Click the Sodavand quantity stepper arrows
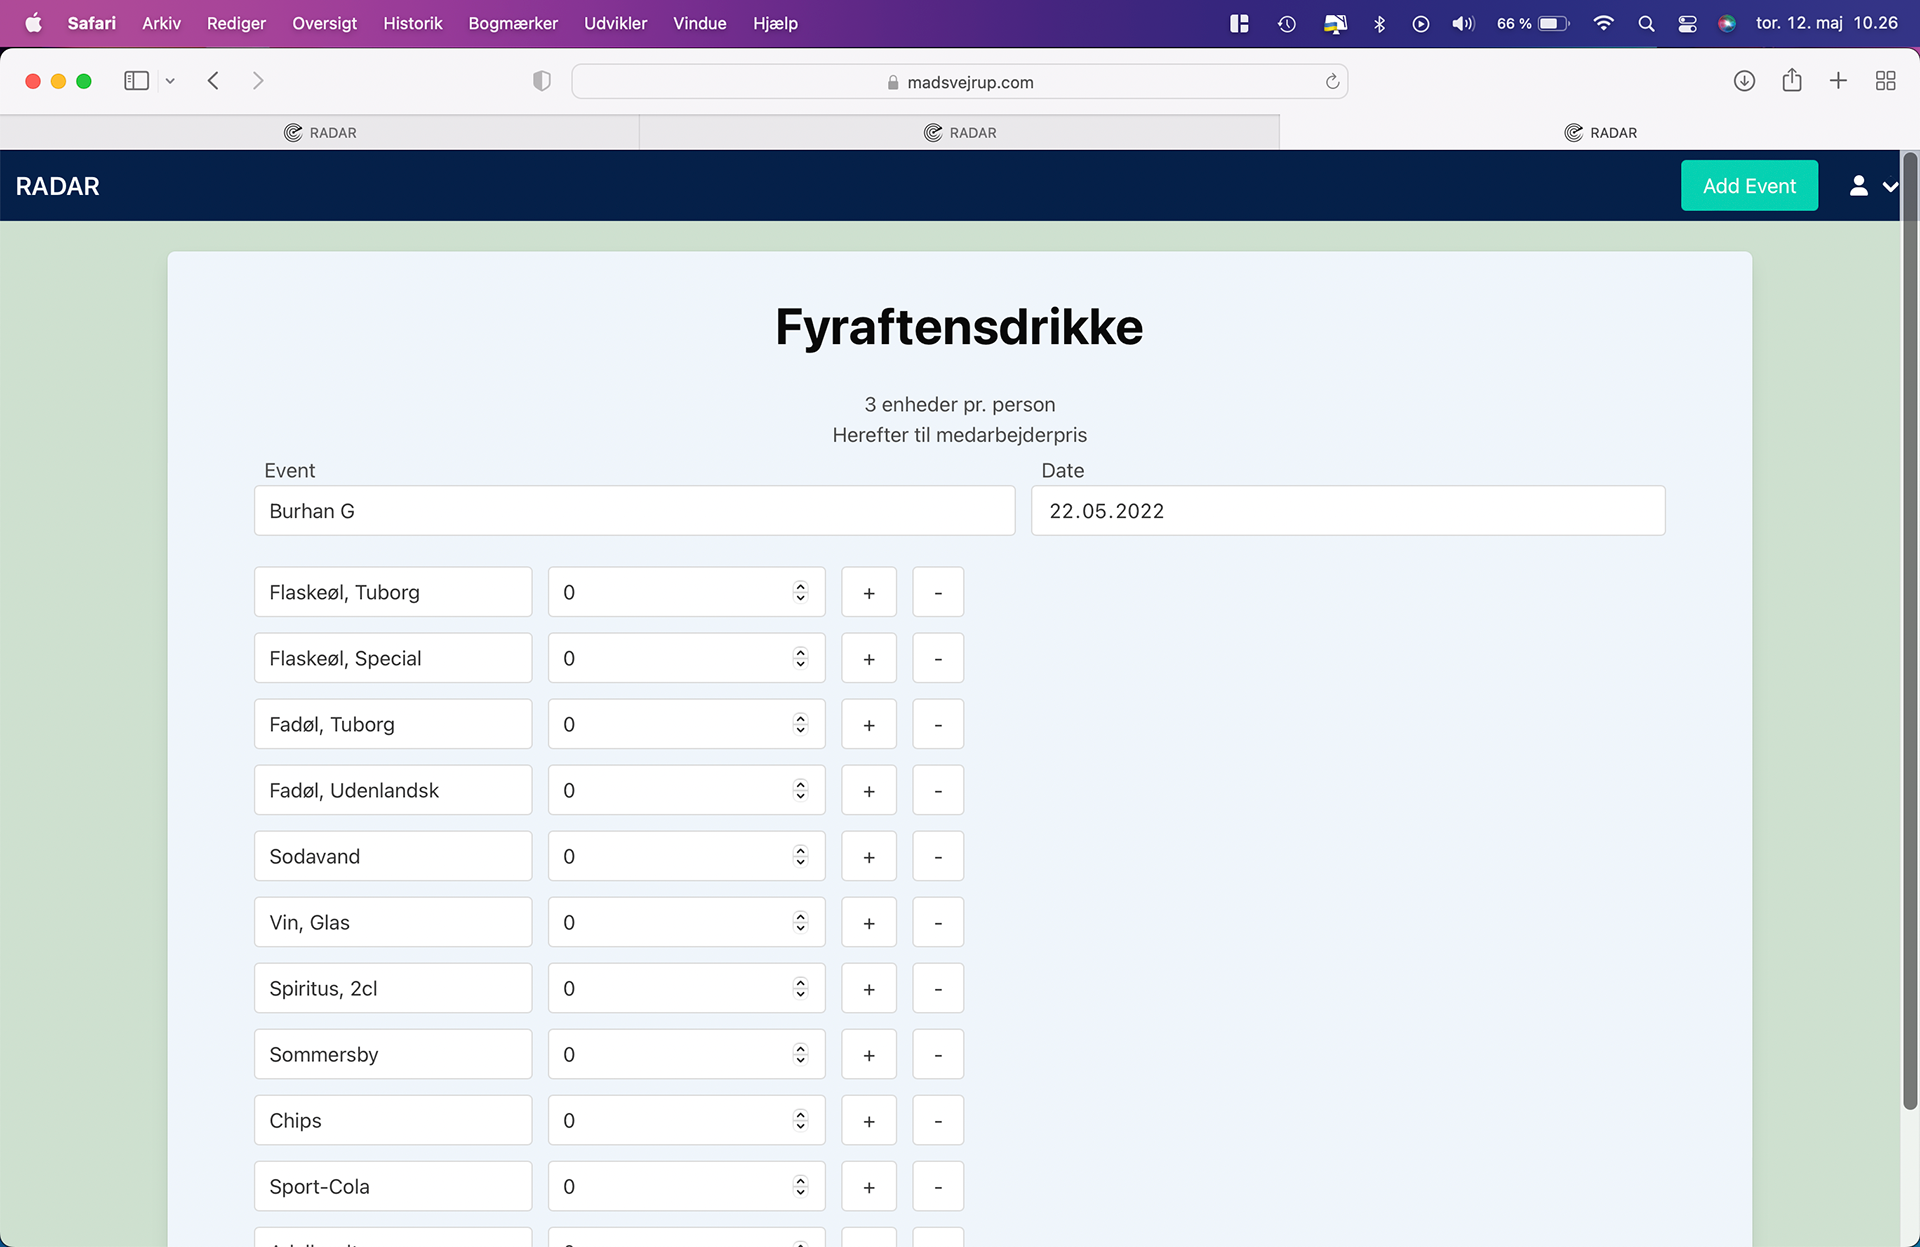1920x1247 pixels. click(x=800, y=856)
